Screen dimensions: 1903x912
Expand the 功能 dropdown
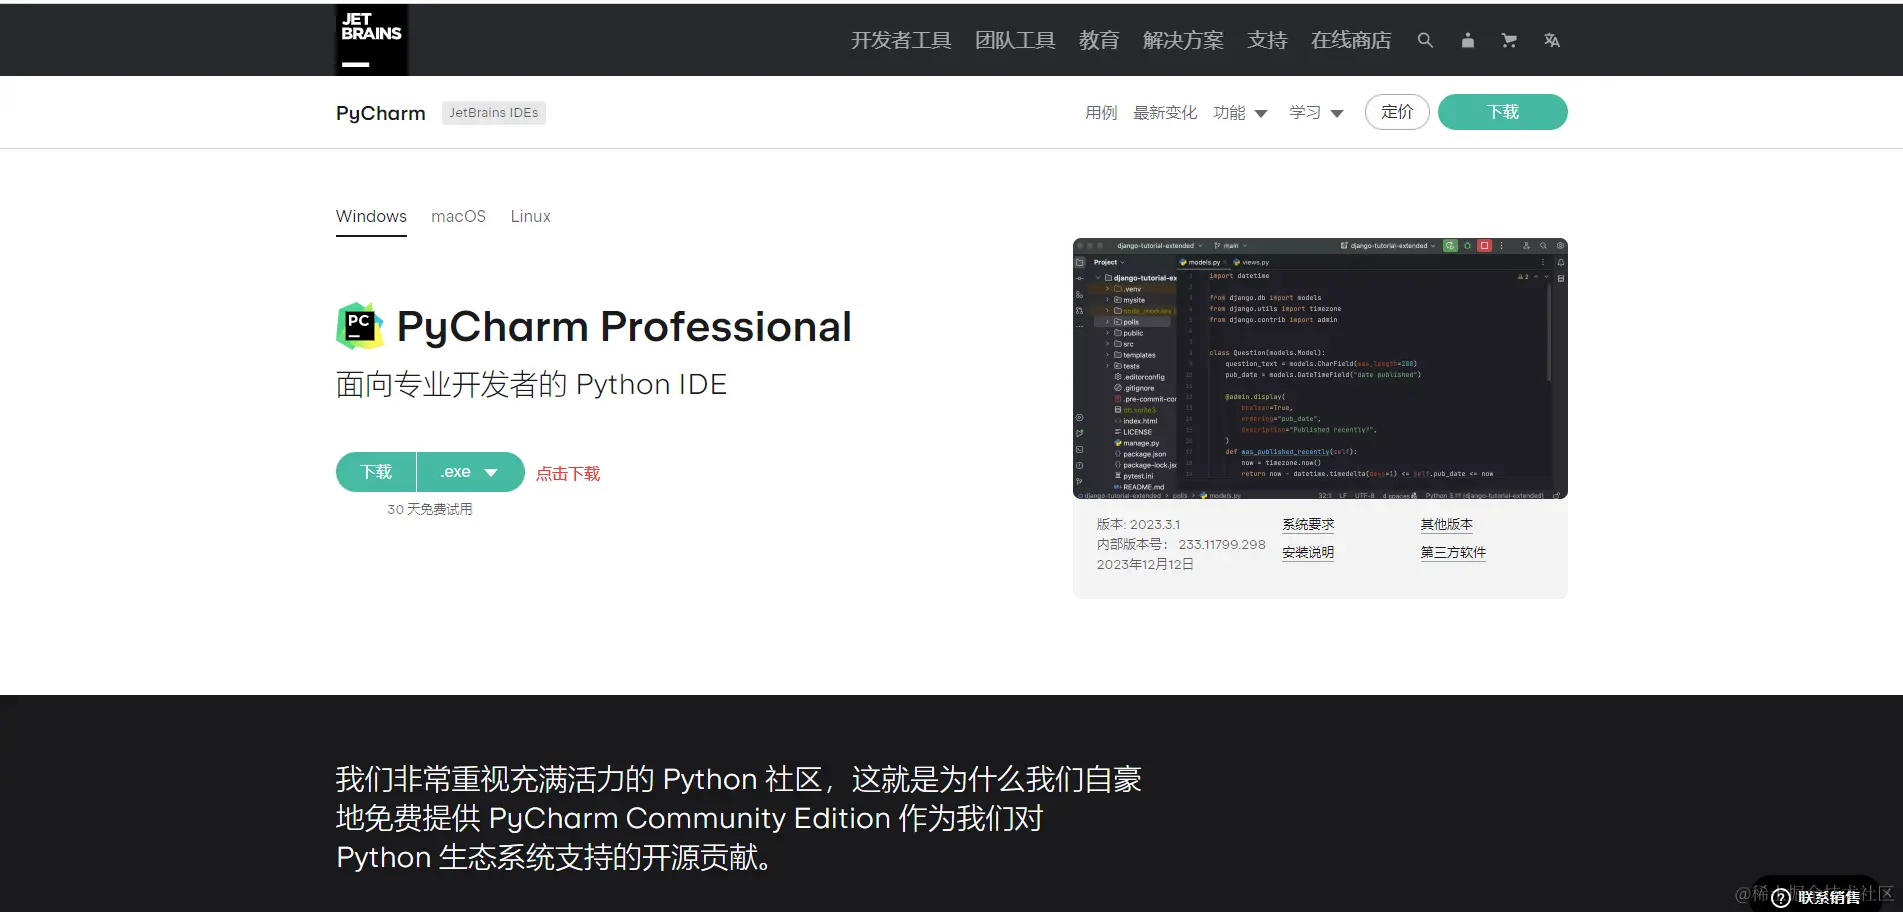[1240, 113]
